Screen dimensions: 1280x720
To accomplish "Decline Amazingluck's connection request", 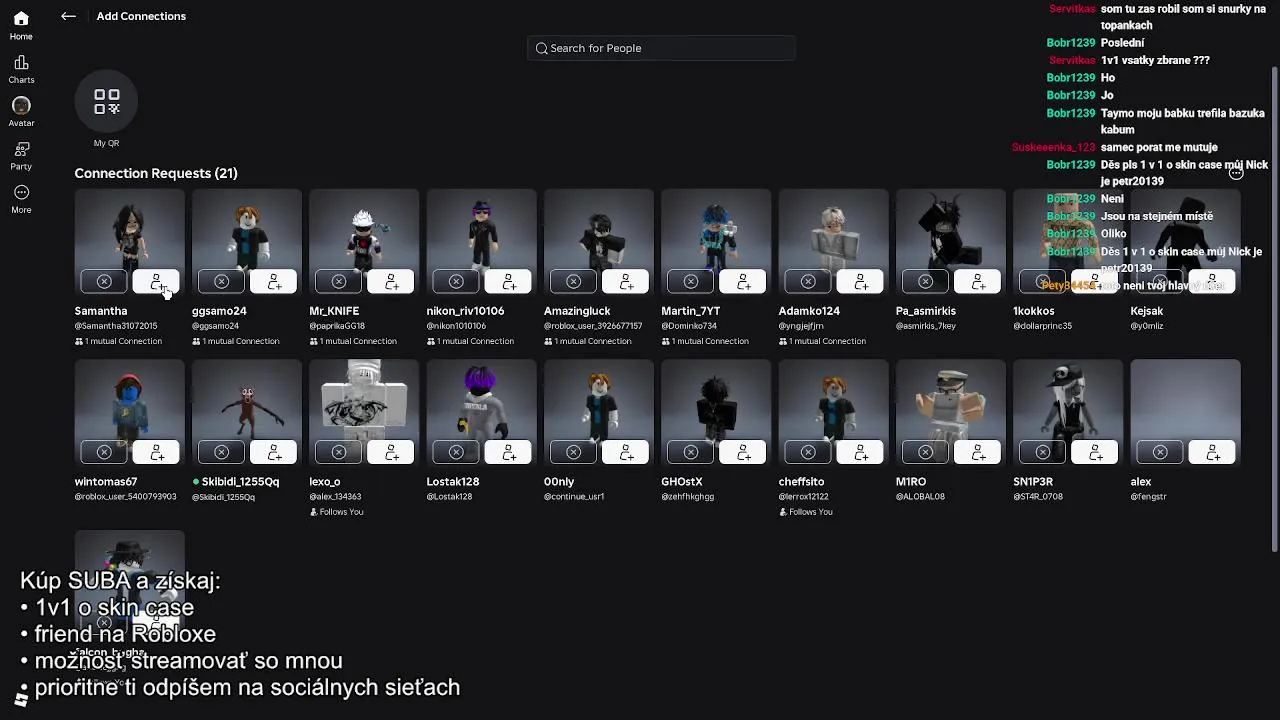I will point(573,282).
